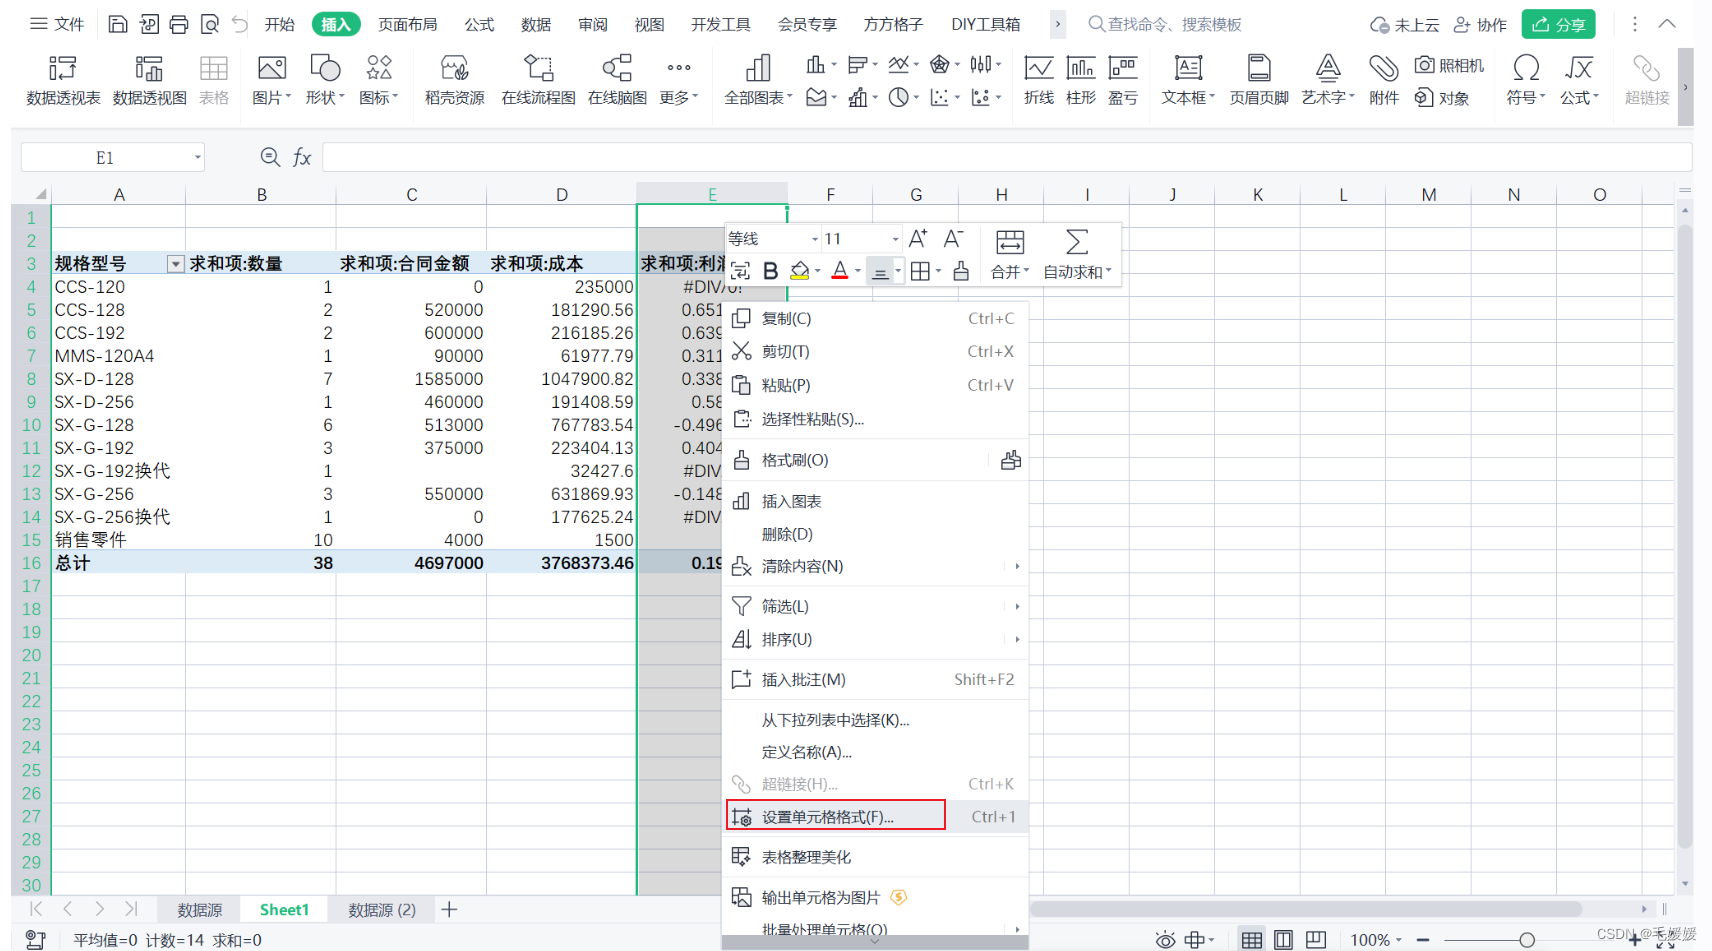Select Format Cells (设置单元格格式) menu item

pos(875,816)
